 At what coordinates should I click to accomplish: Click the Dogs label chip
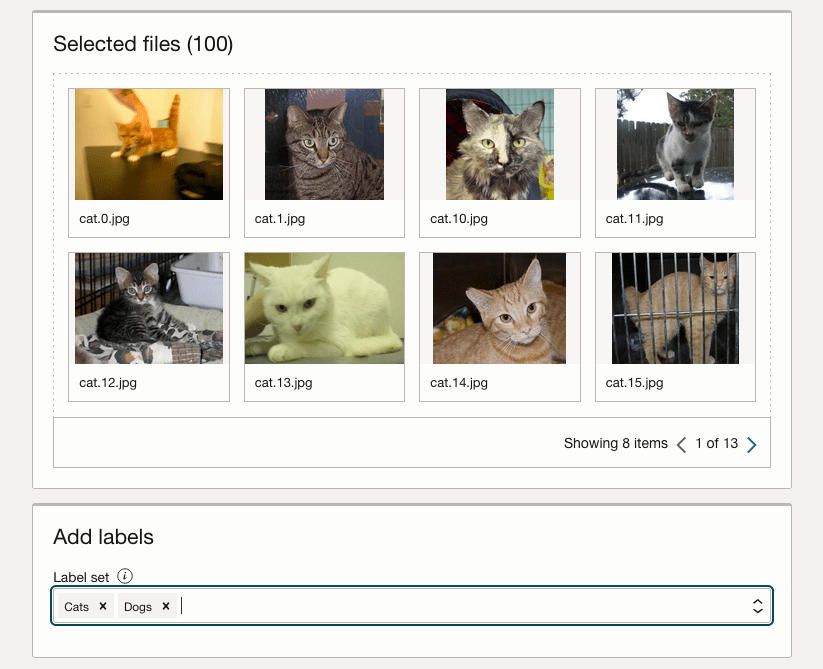(138, 607)
